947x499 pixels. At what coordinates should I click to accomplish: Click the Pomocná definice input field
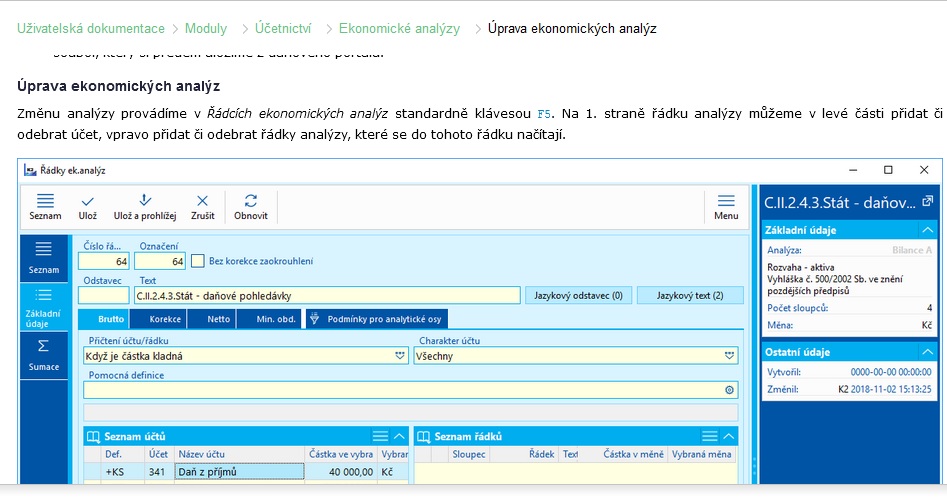(411, 390)
